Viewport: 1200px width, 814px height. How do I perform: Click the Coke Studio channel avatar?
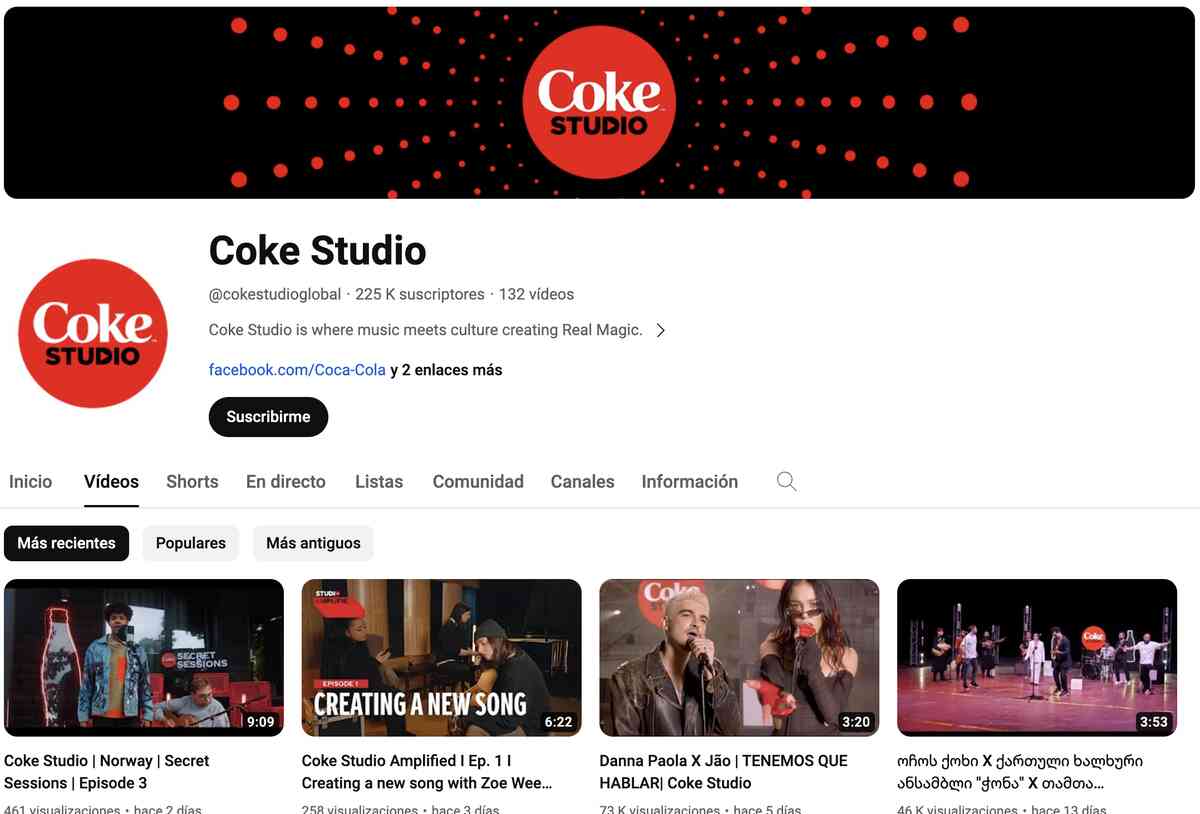tap(93, 333)
